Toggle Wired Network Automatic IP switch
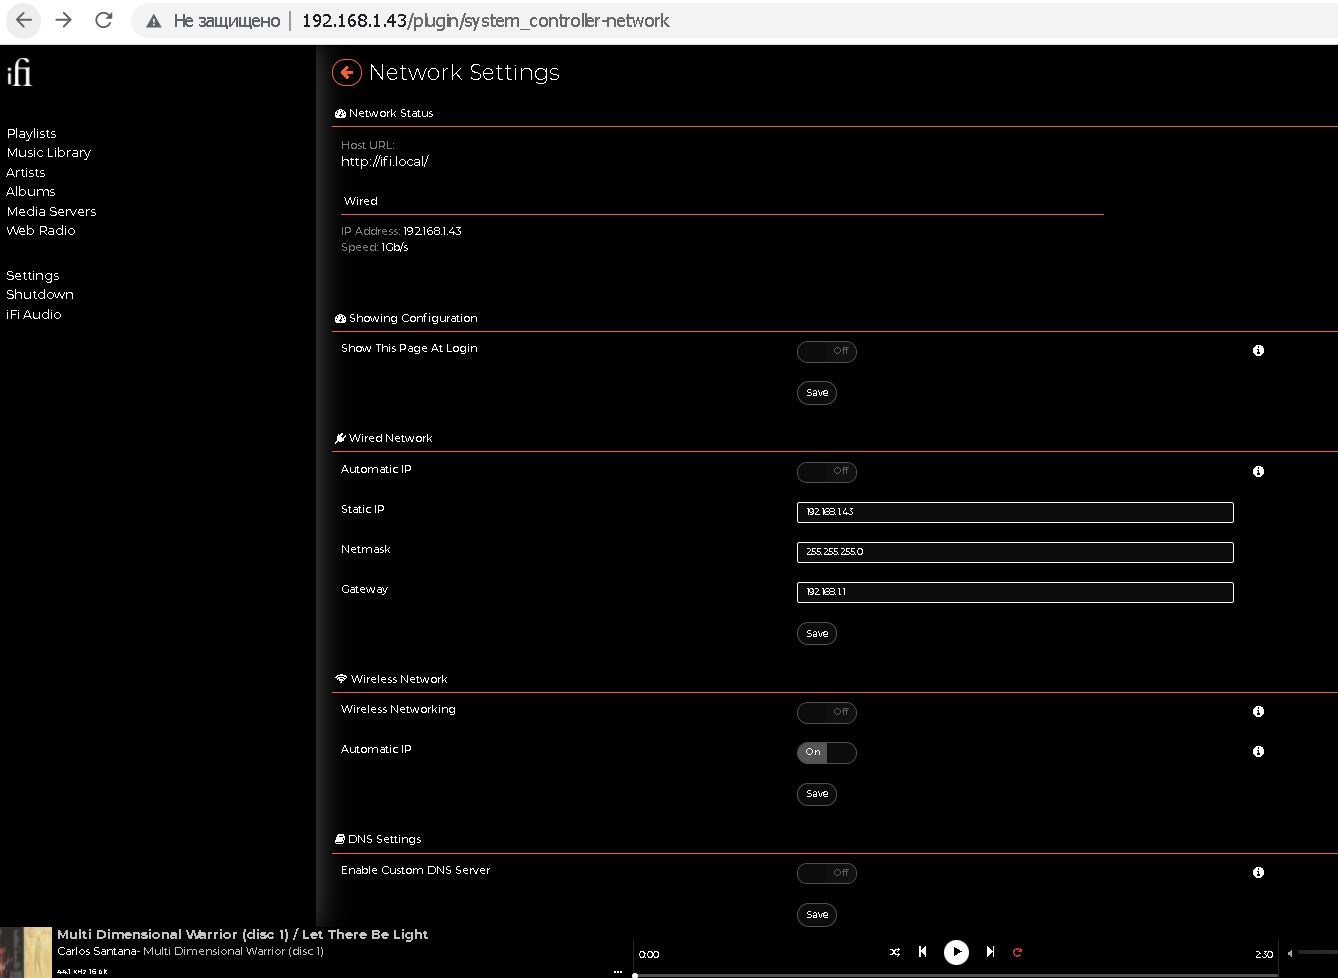1338x978 pixels. [826, 471]
